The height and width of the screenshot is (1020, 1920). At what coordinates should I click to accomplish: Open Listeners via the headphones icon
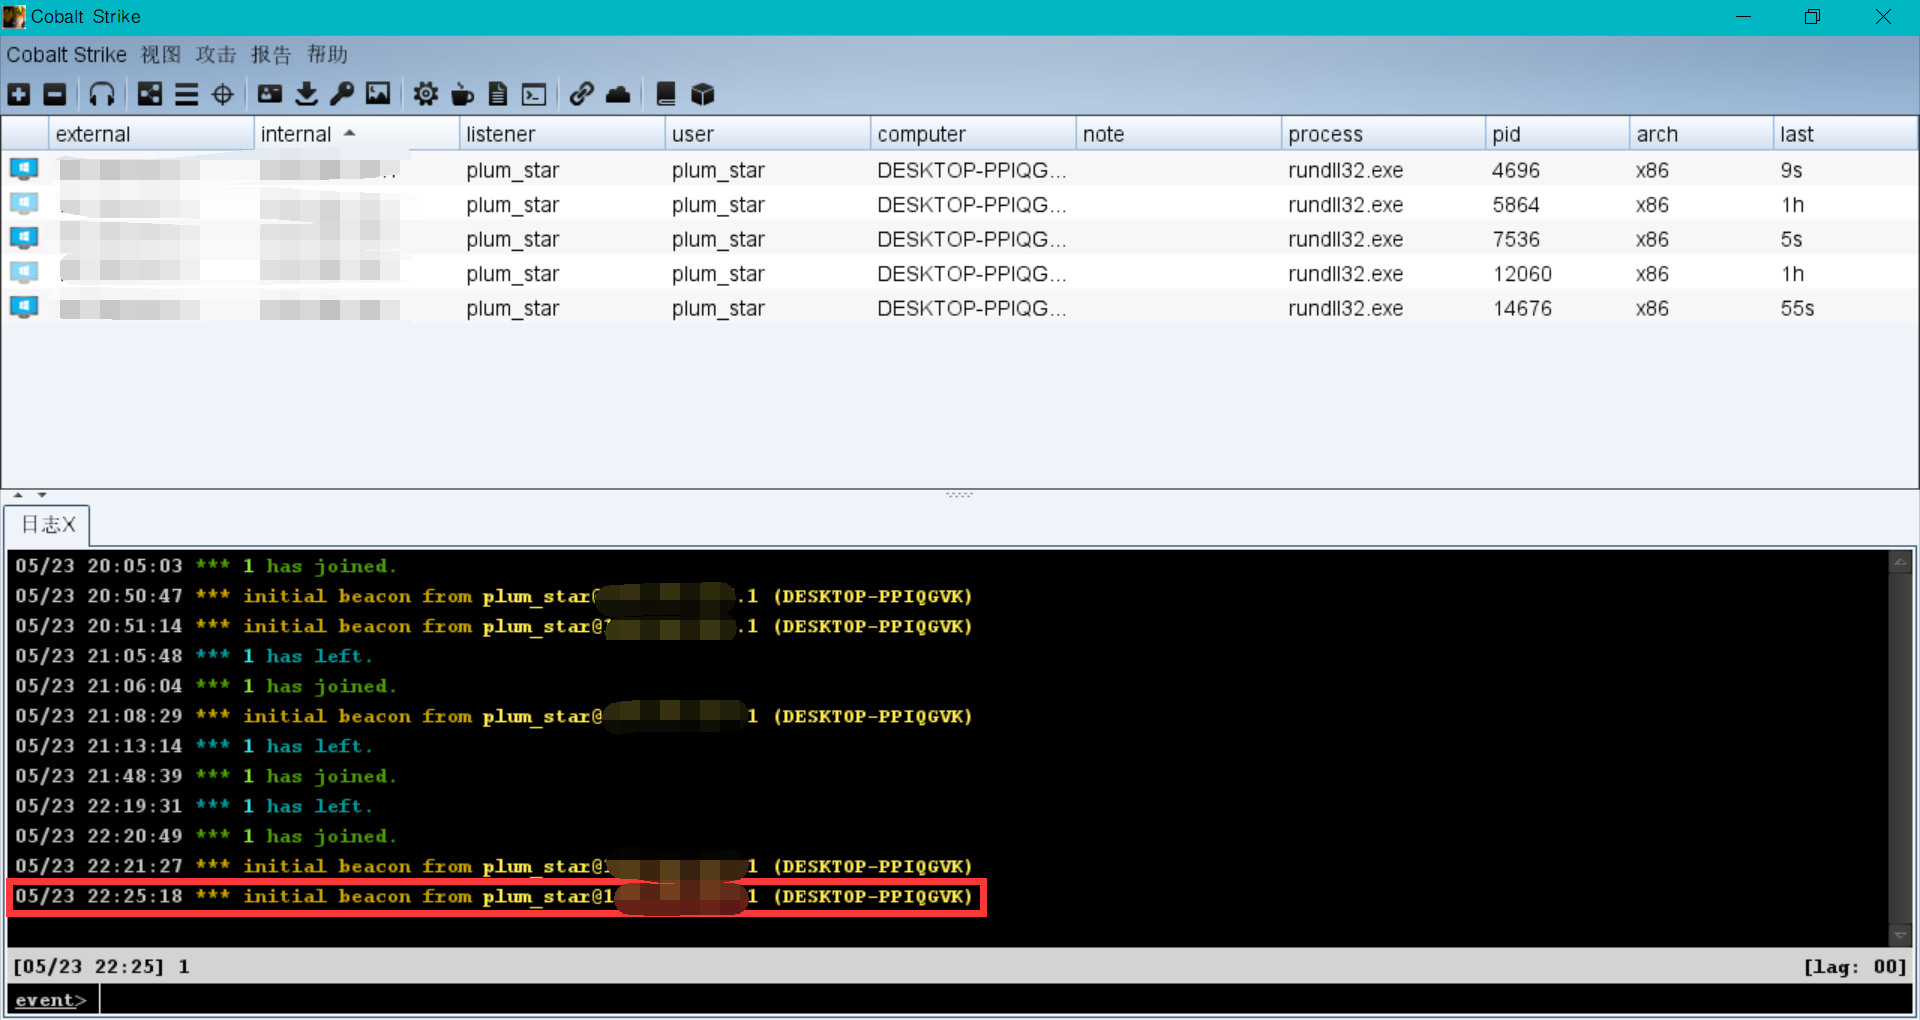coord(102,94)
